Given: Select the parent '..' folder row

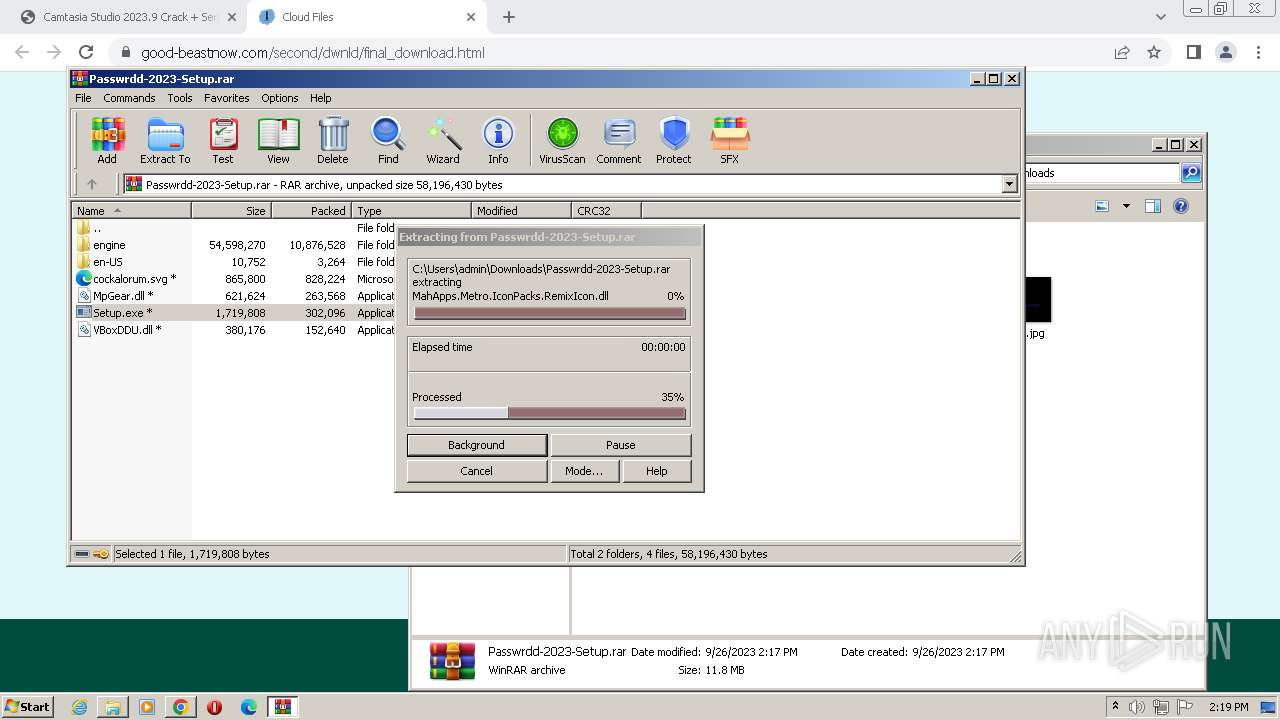Looking at the screenshot, I should (x=235, y=228).
